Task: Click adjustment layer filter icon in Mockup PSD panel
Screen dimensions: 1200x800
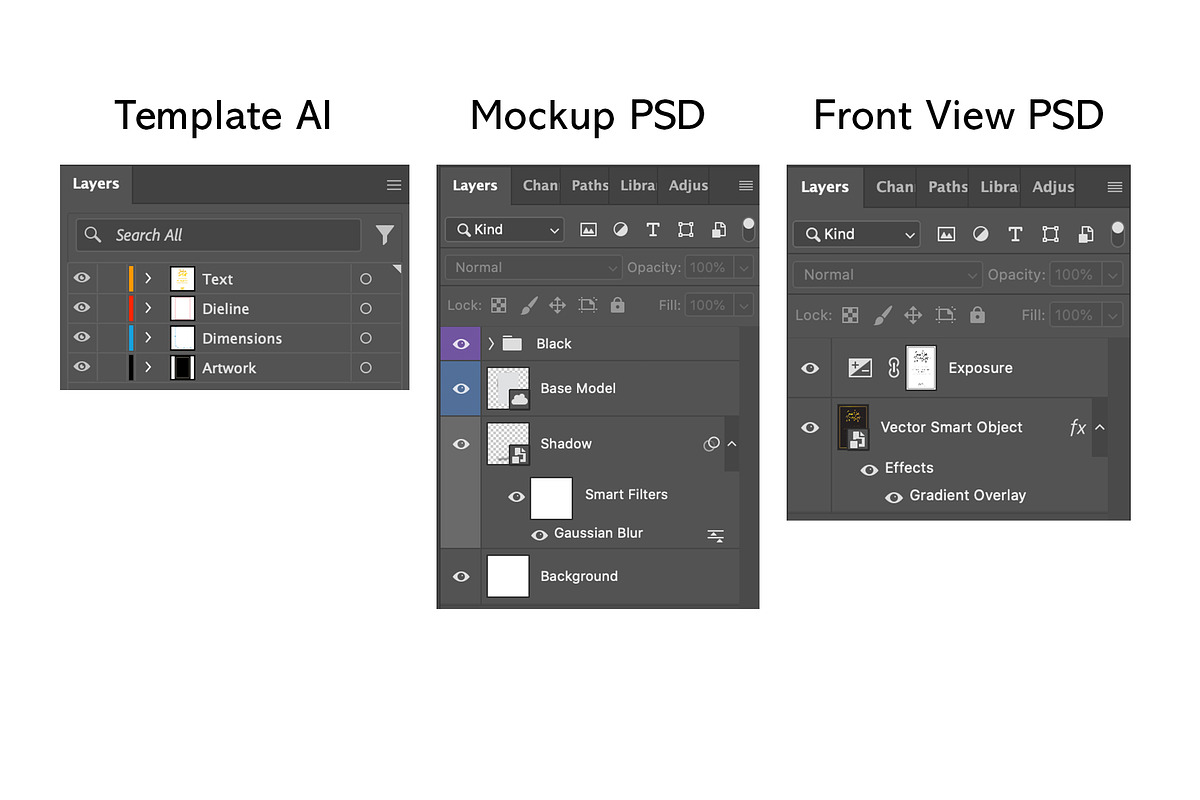Action: coord(620,230)
